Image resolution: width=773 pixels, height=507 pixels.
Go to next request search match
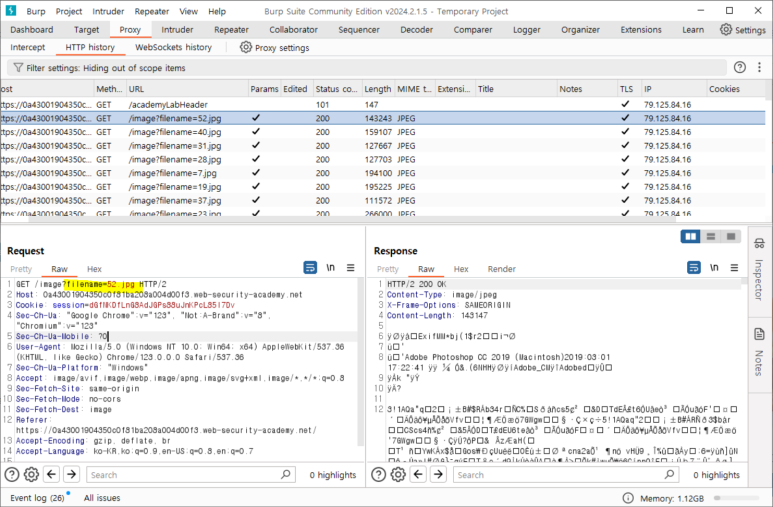click(x=71, y=474)
